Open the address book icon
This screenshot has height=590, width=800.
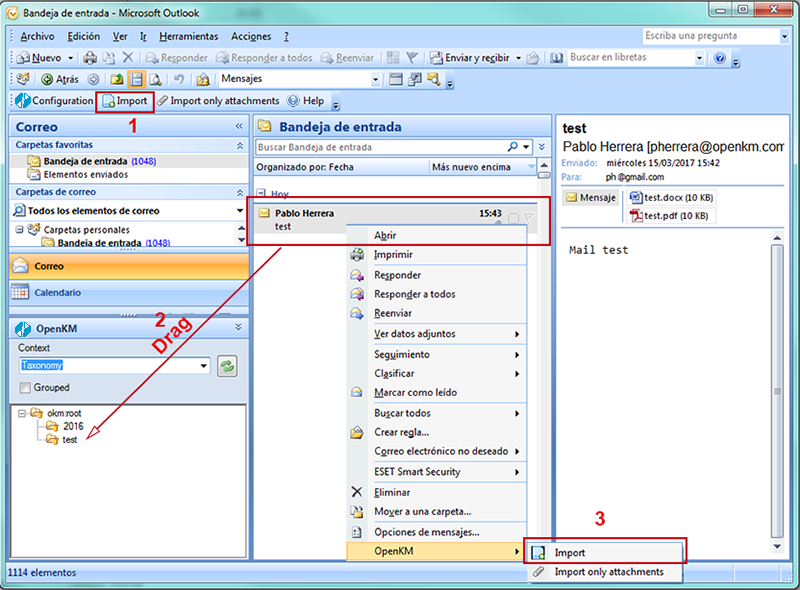pos(557,58)
